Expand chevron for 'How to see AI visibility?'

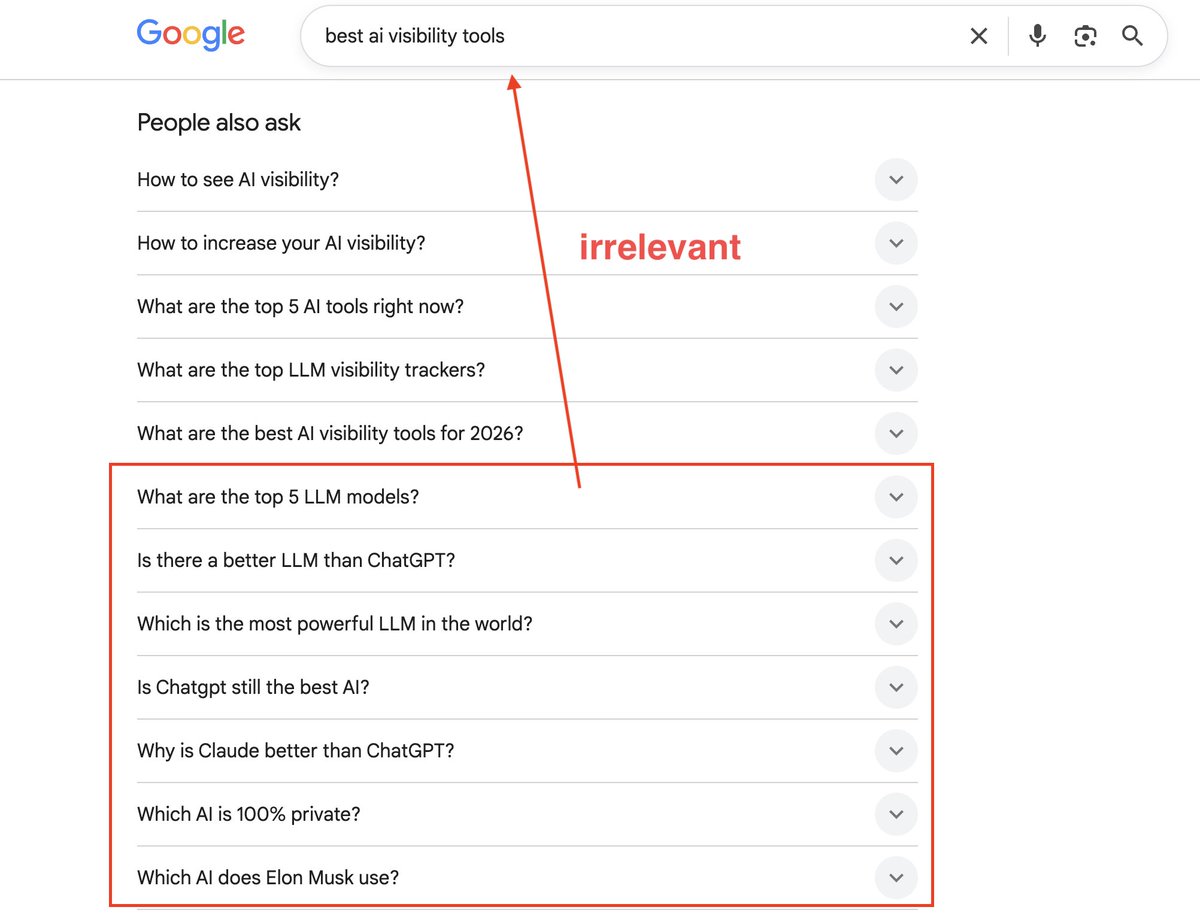click(x=896, y=180)
